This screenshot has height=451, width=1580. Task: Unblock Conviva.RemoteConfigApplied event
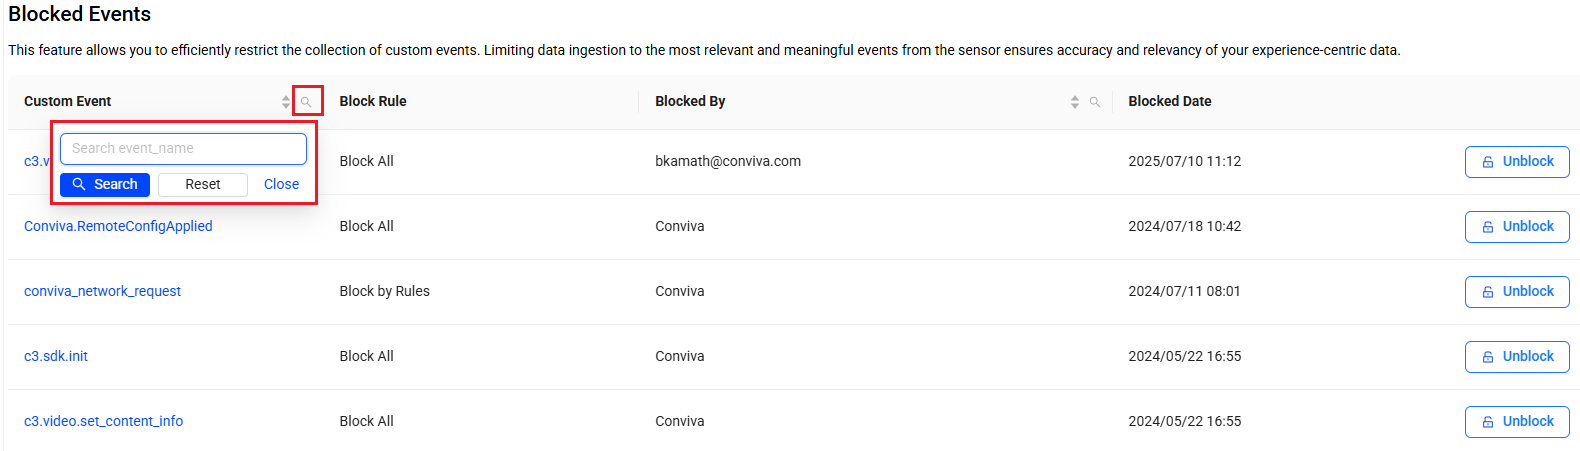pos(1517,227)
